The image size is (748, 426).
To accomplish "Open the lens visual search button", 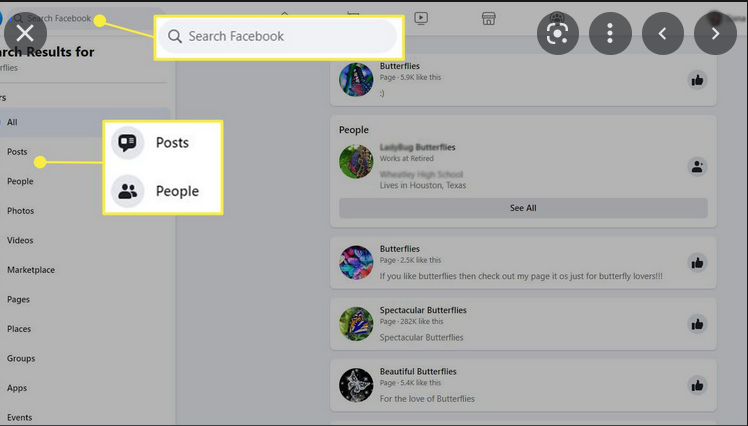I will 558,33.
